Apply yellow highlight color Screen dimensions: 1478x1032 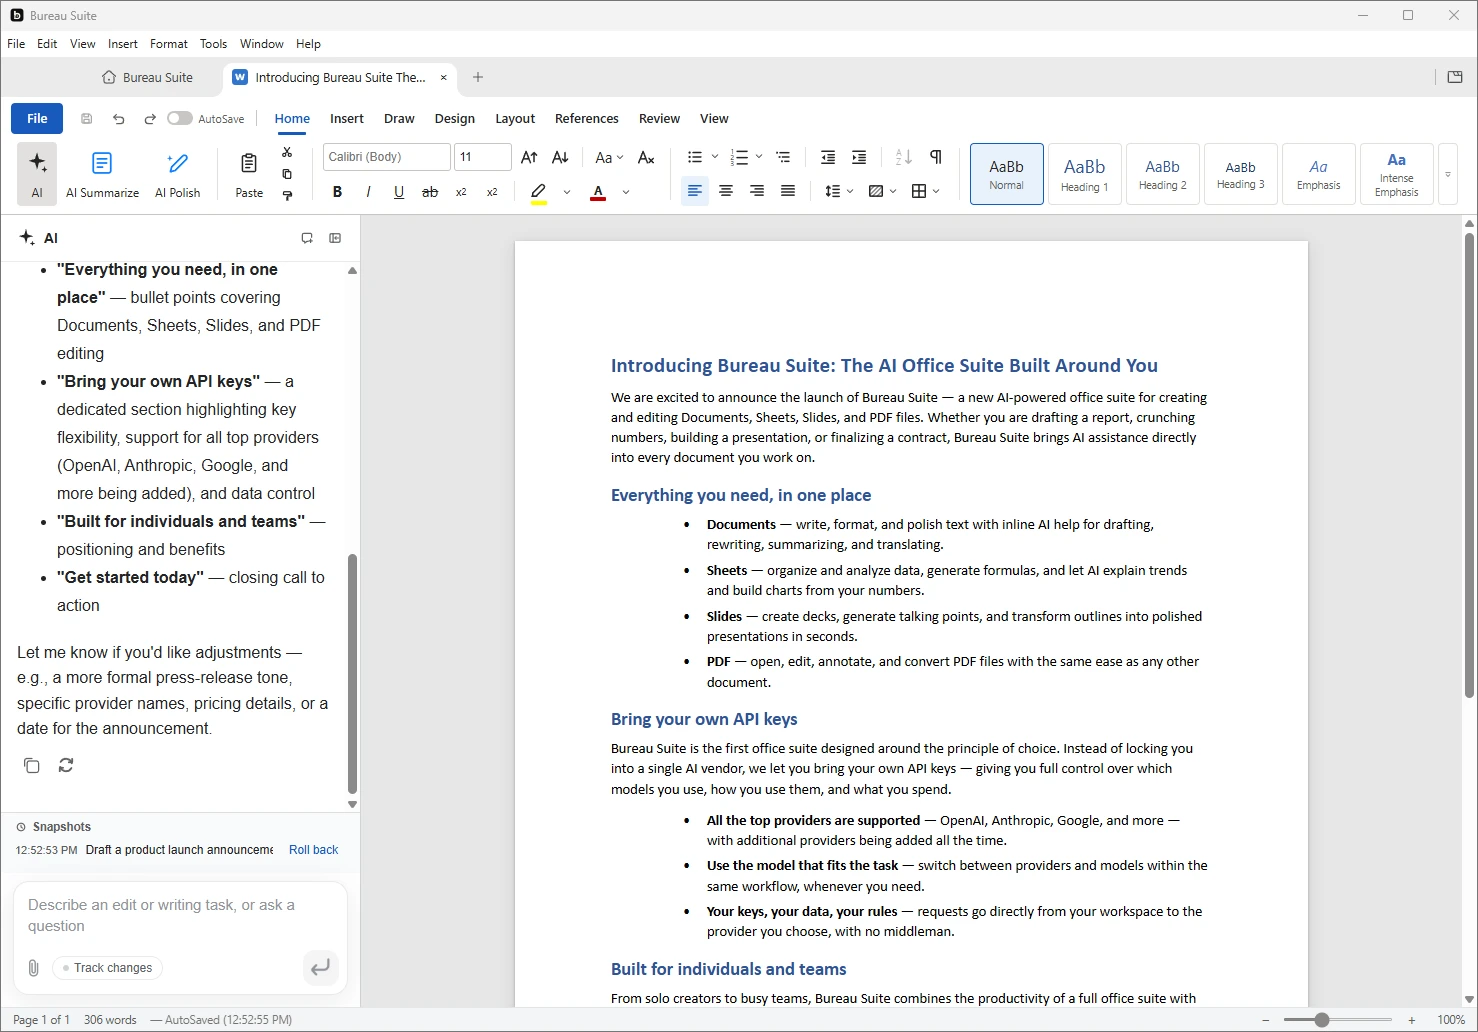[539, 192]
